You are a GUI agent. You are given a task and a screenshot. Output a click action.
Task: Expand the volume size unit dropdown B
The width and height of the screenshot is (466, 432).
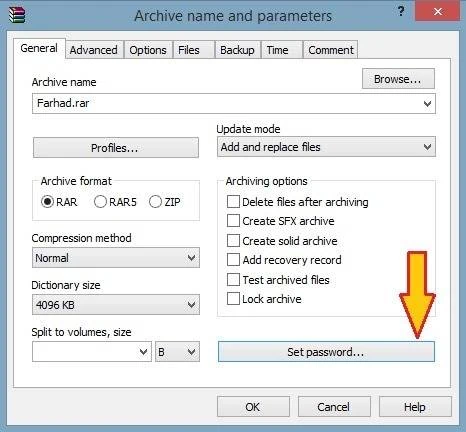(x=177, y=352)
